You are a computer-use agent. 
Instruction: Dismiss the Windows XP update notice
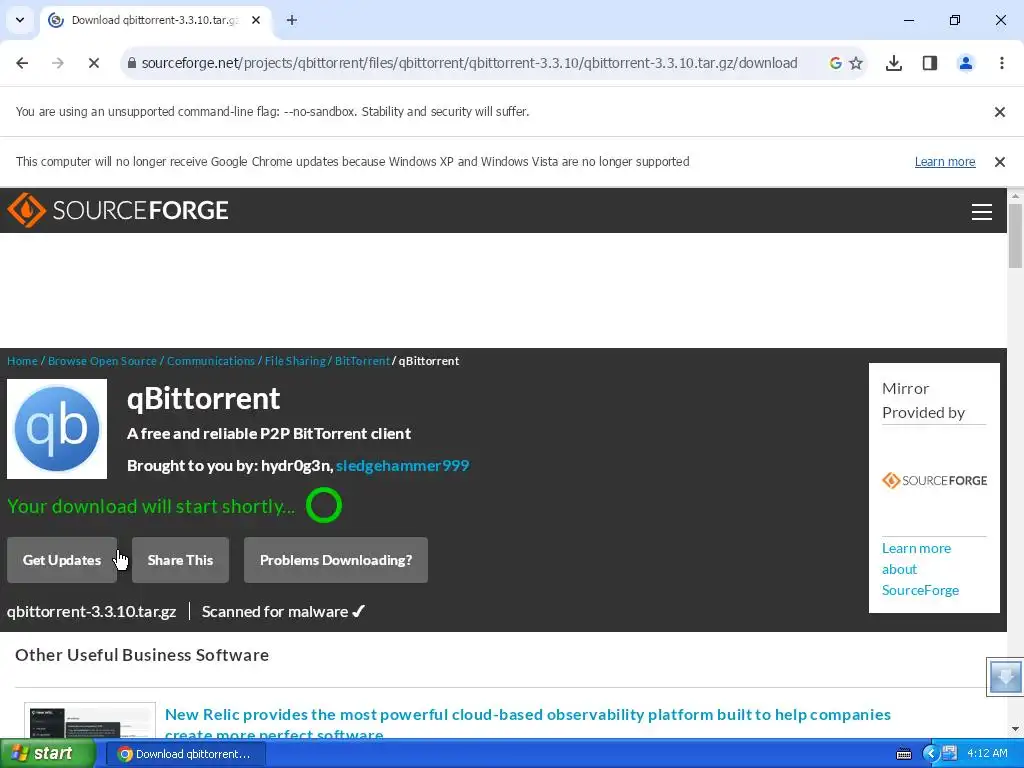coord(999,162)
